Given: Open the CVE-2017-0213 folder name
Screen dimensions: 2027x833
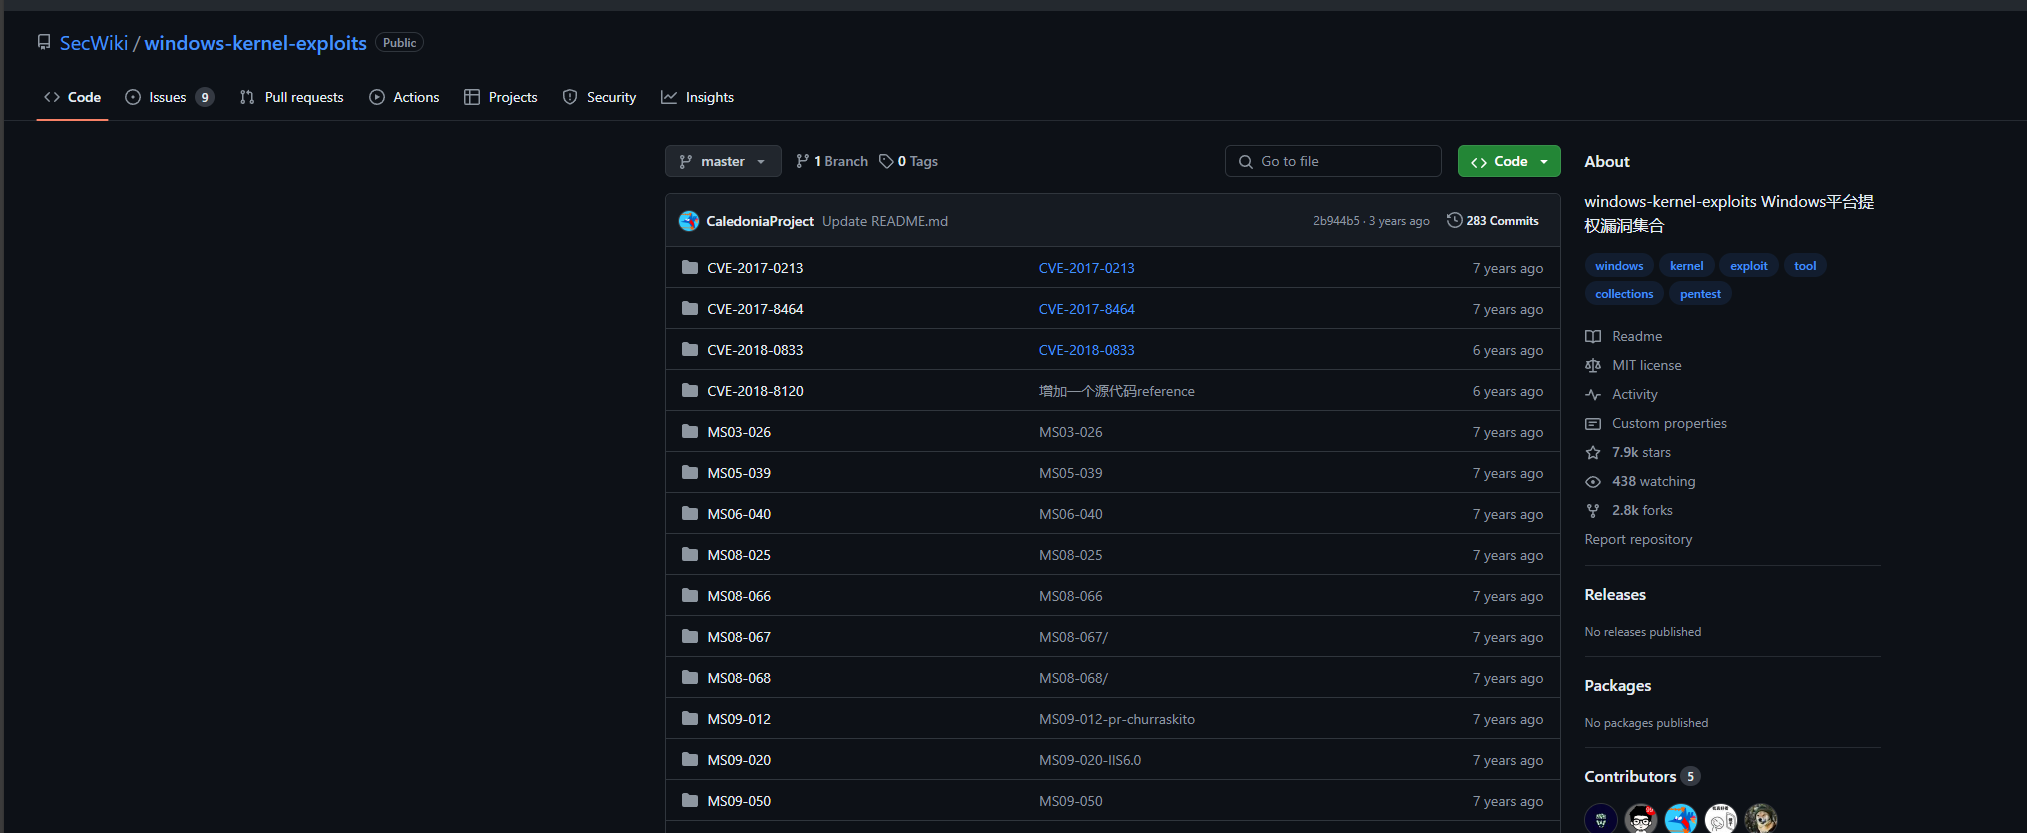Looking at the screenshot, I should tap(755, 268).
